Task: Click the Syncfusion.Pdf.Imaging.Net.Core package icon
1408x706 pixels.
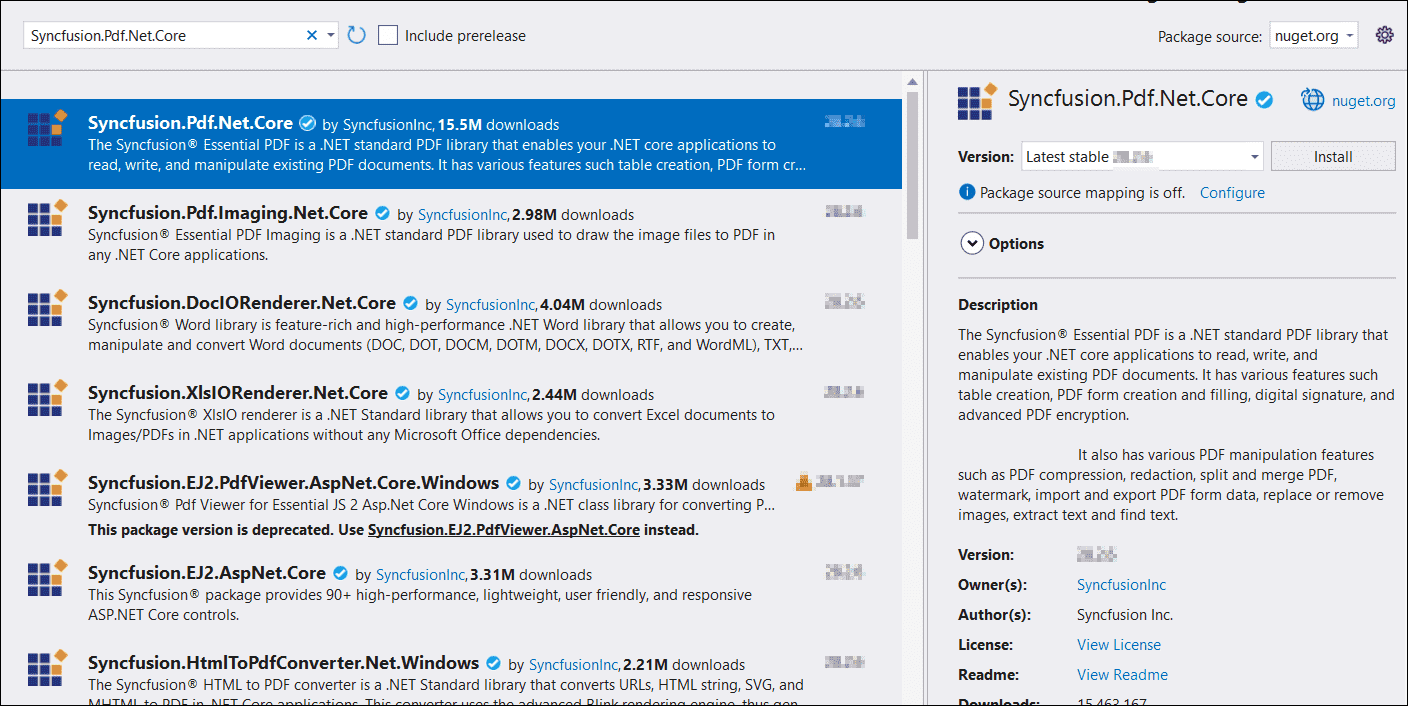Action: 47,218
